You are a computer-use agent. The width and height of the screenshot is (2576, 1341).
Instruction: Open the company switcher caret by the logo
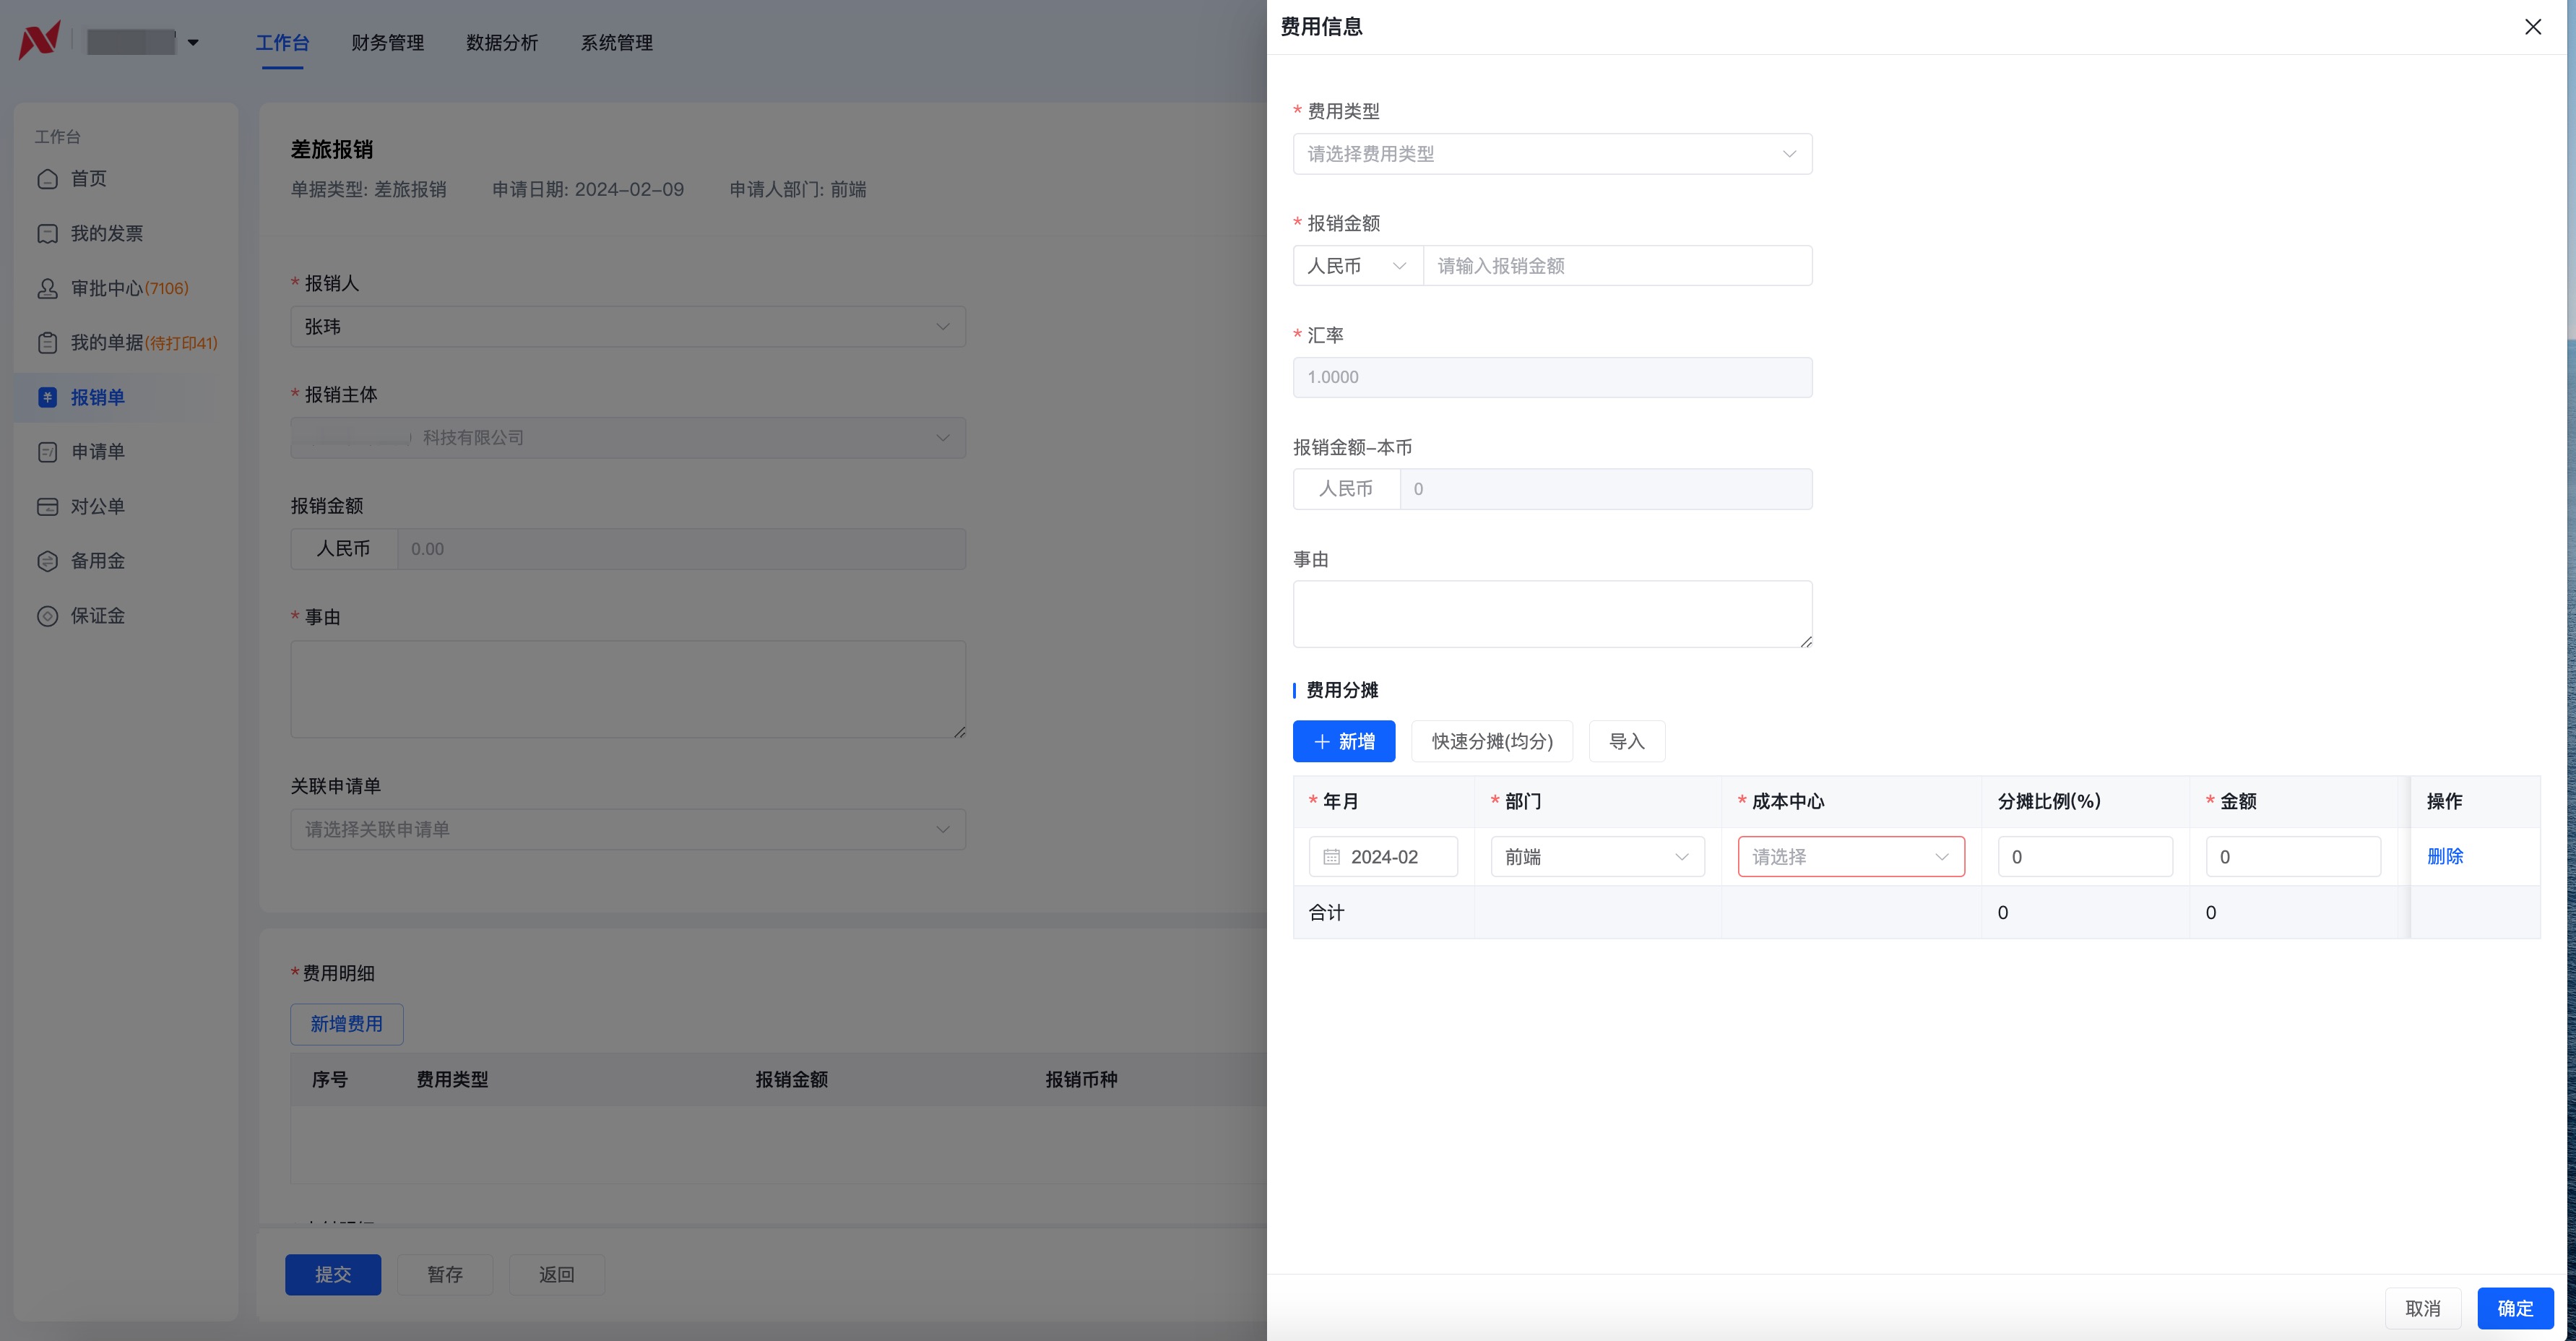point(193,42)
